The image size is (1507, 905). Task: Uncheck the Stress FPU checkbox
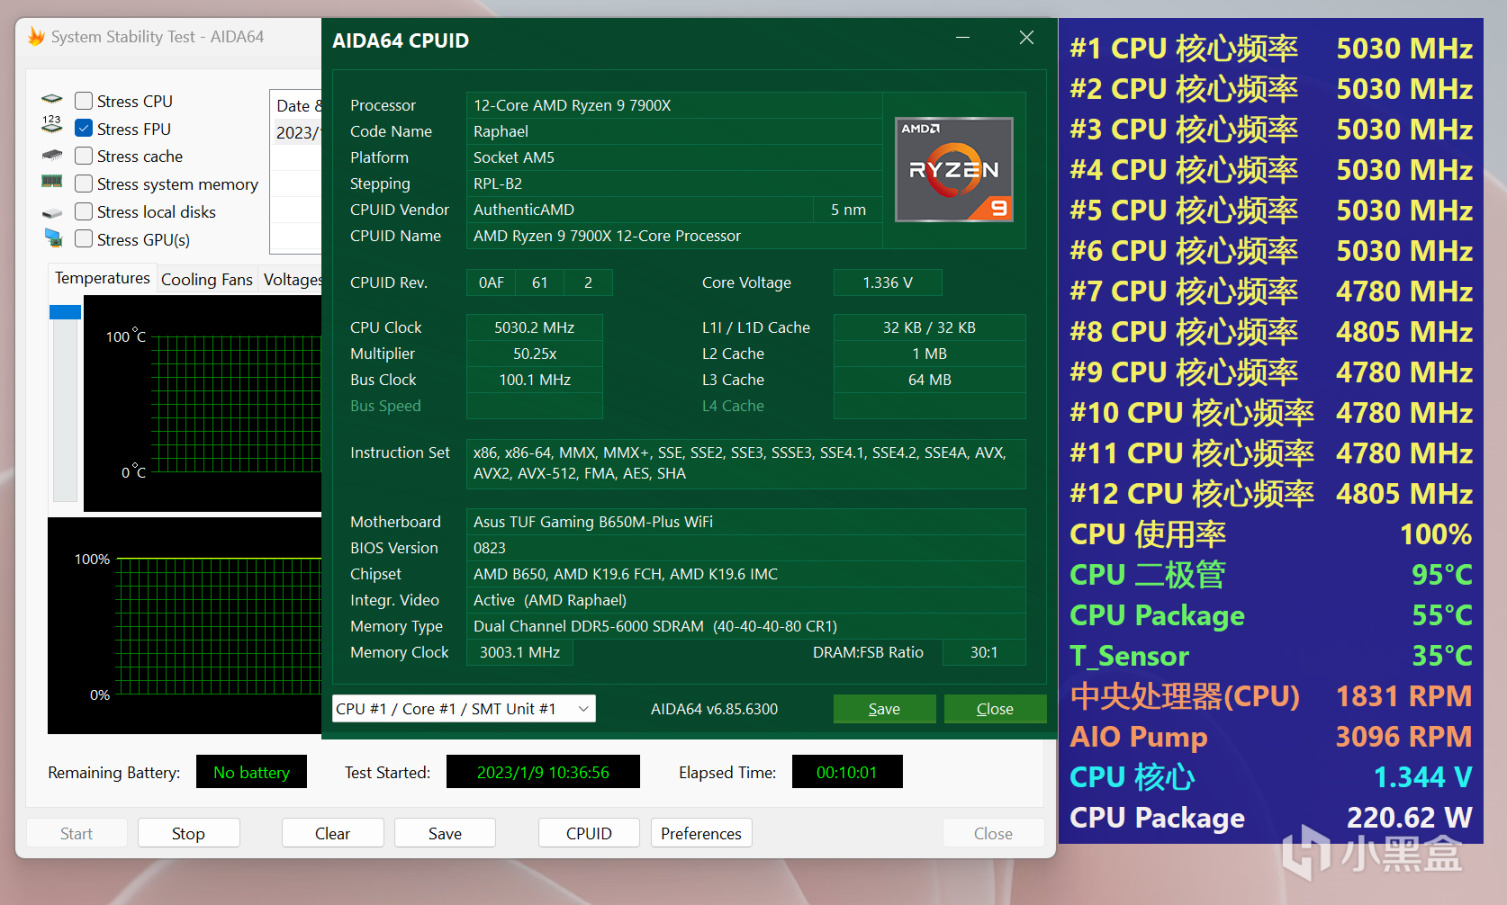pos(84,129)
